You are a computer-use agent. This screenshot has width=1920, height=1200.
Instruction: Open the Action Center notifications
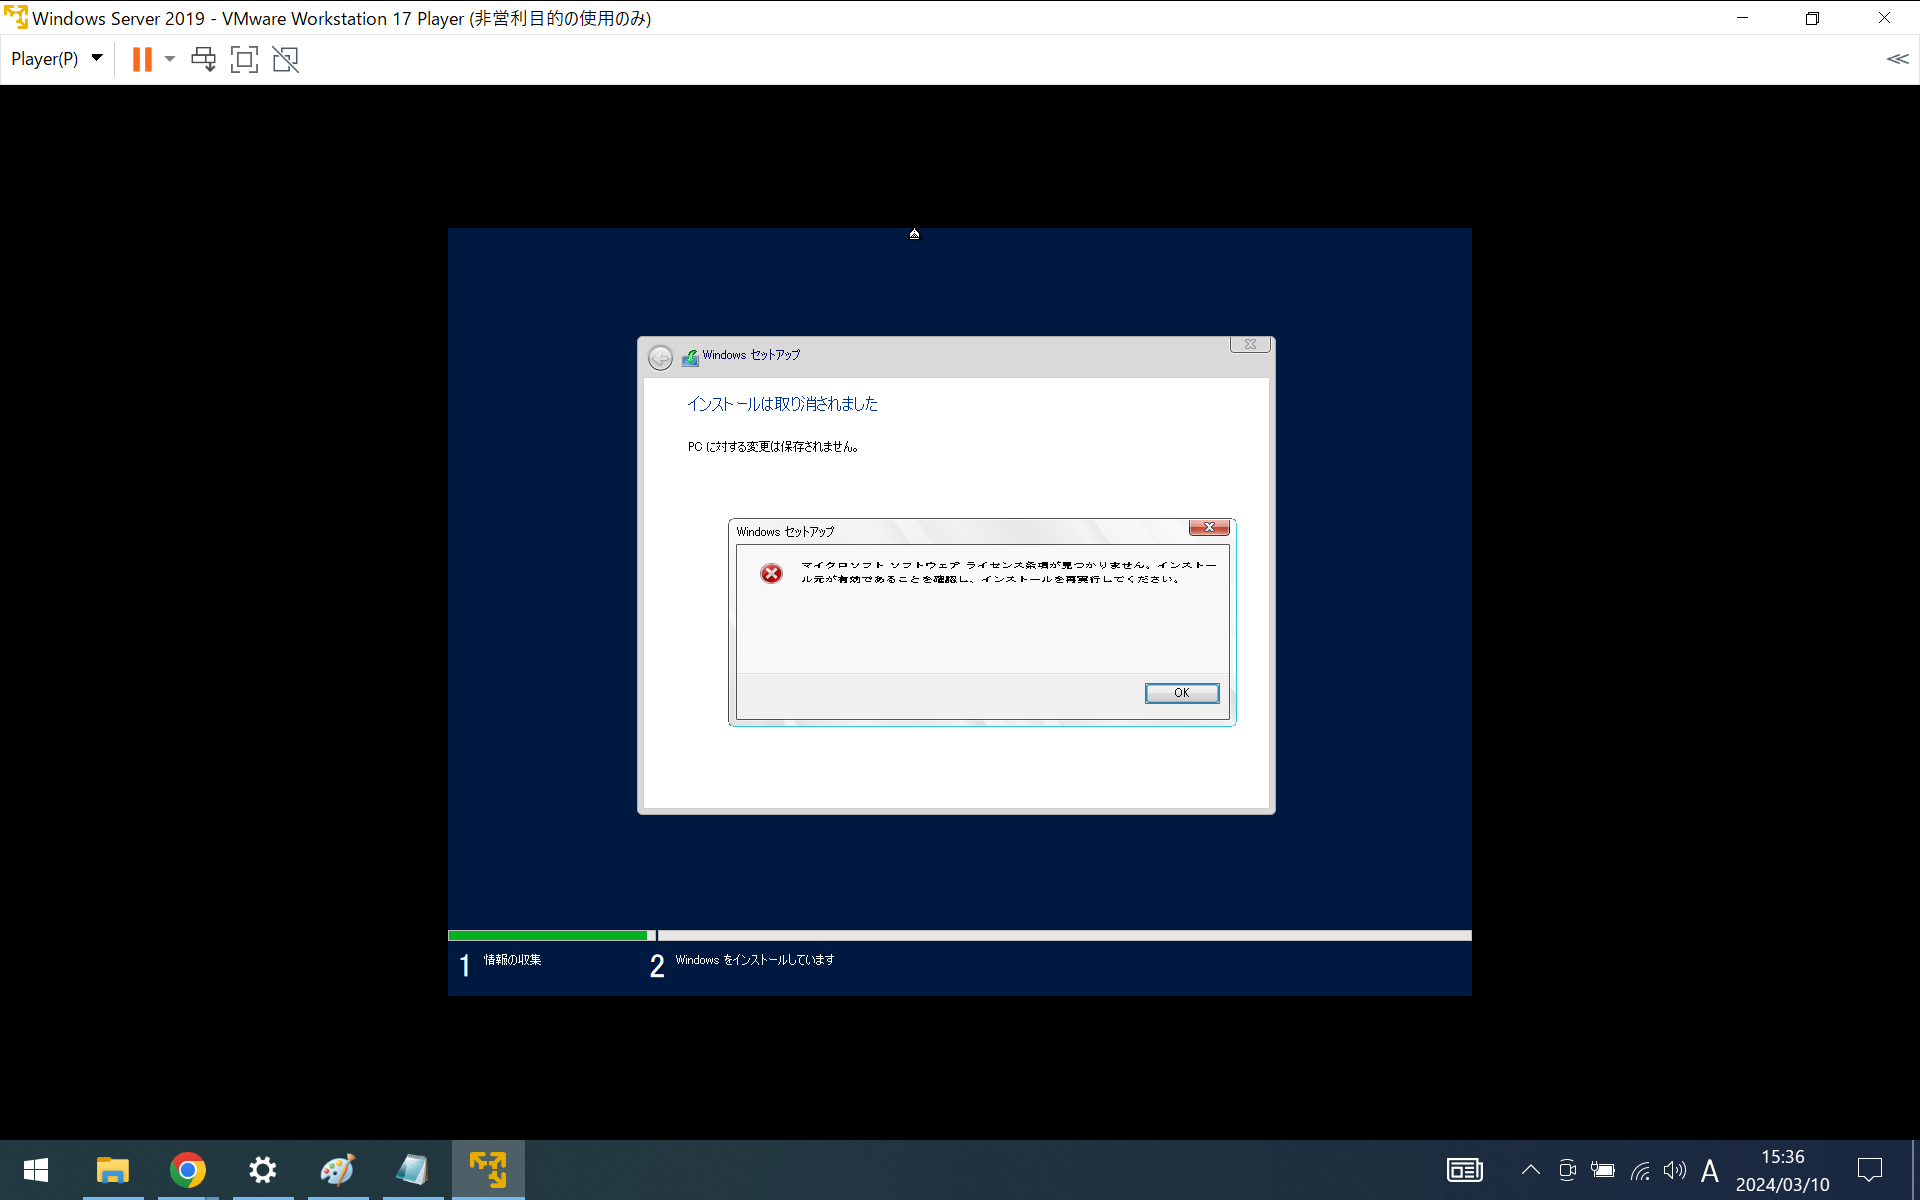1869,1169
